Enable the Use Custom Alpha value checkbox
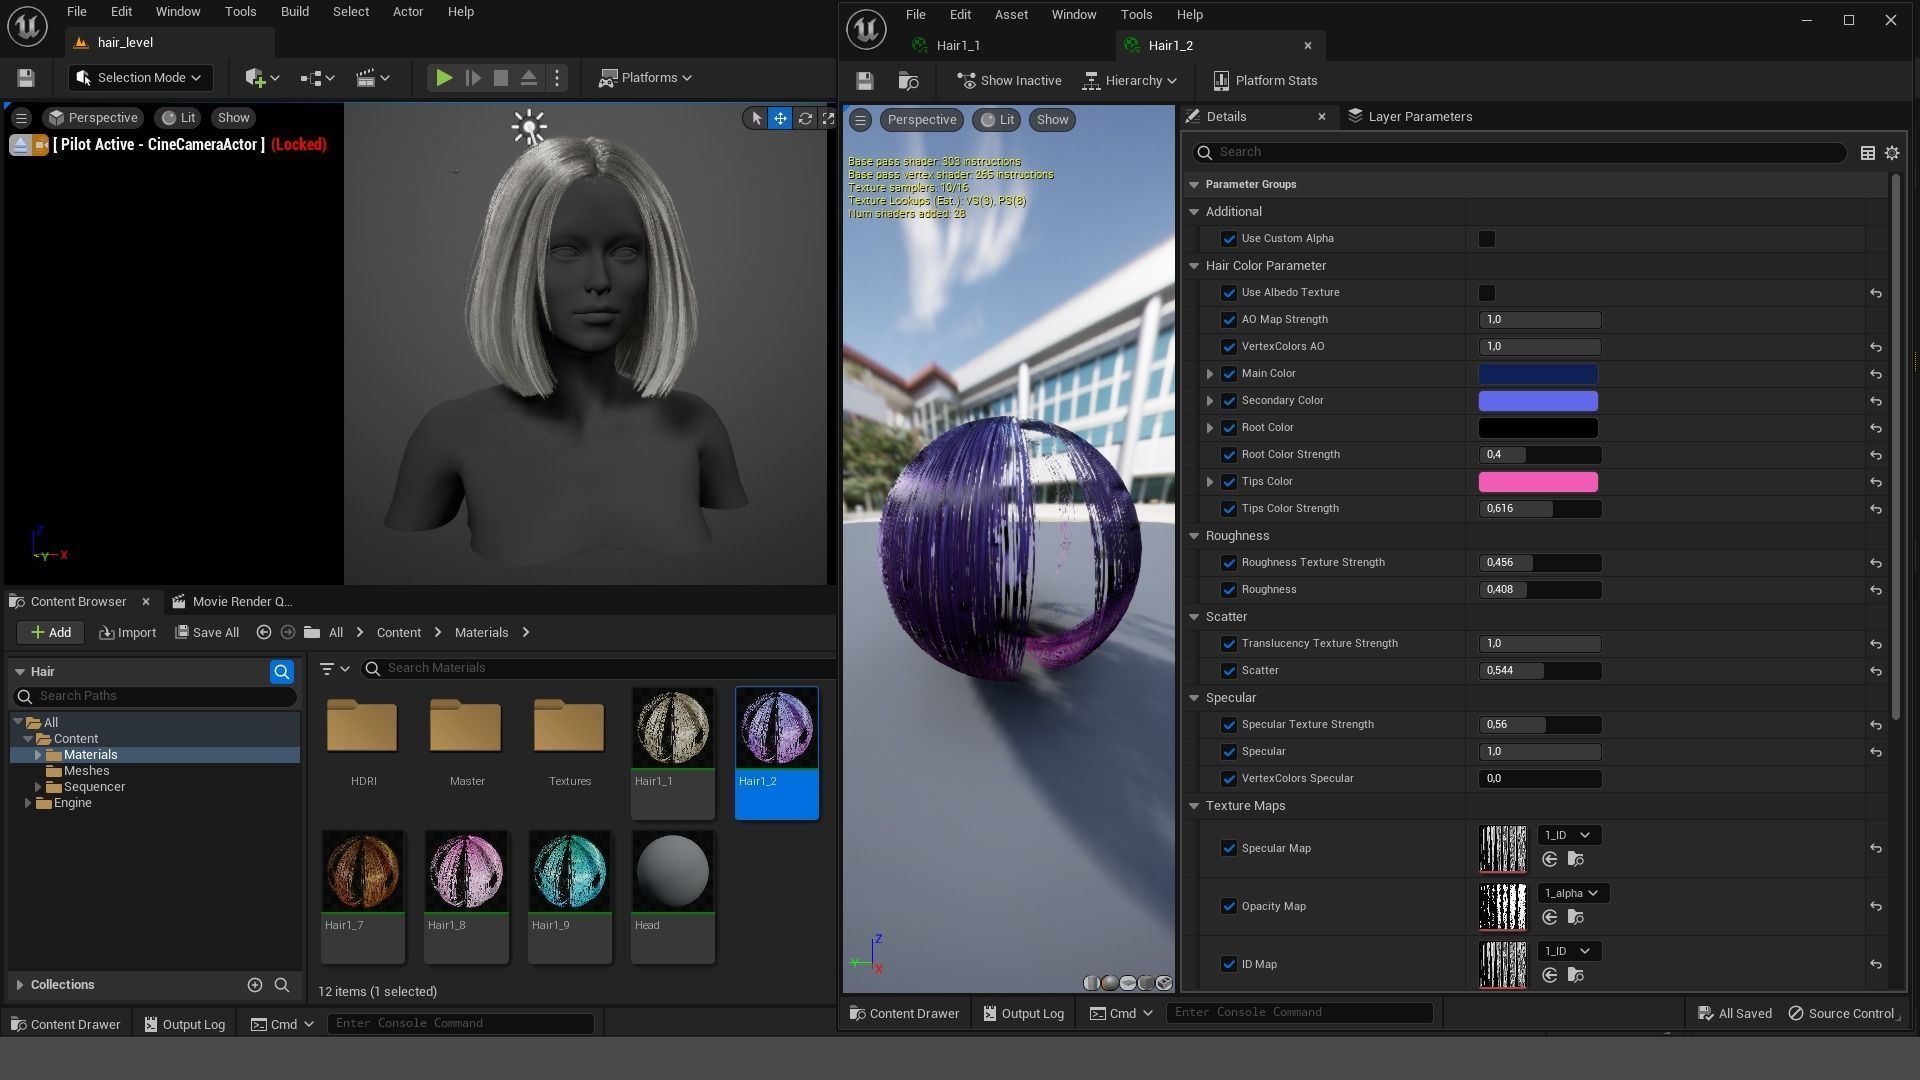The width and height of the screenshot is (1920, 1080). 1487,239
